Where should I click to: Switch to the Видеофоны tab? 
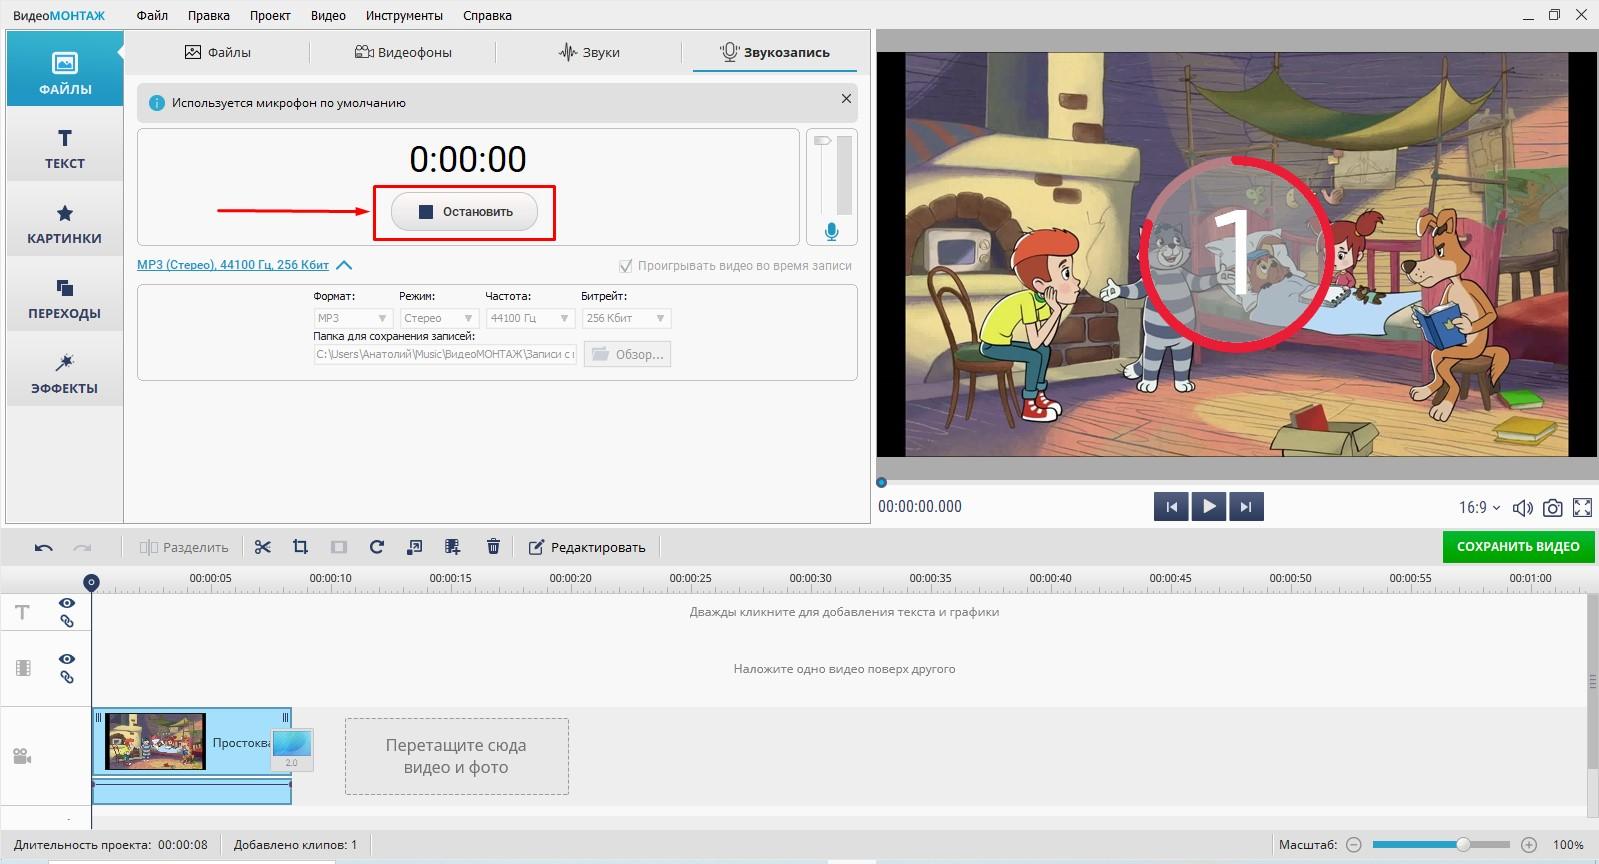click(403, 52)
